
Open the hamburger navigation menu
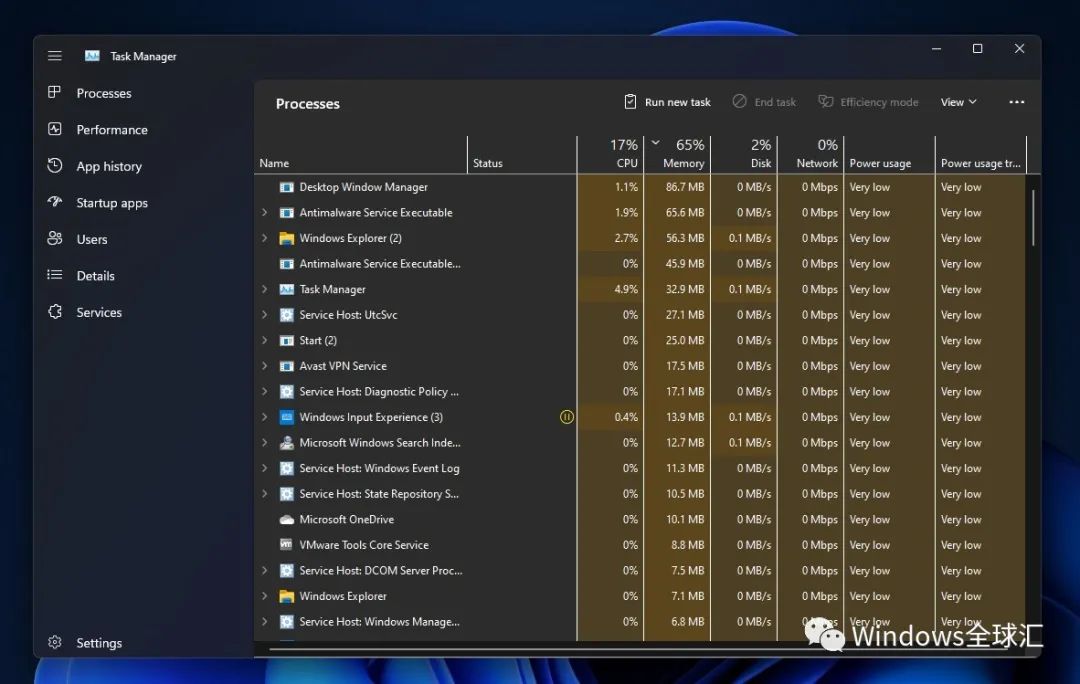coord(54,56)
